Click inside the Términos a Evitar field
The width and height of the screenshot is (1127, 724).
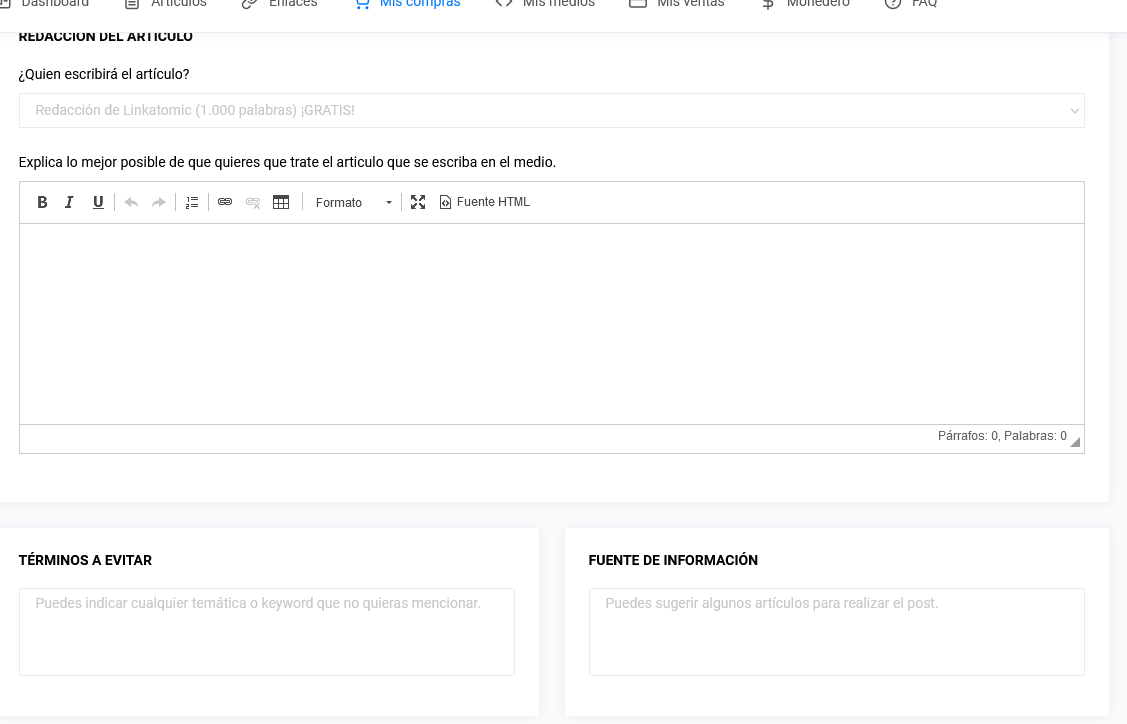[267, 630]
